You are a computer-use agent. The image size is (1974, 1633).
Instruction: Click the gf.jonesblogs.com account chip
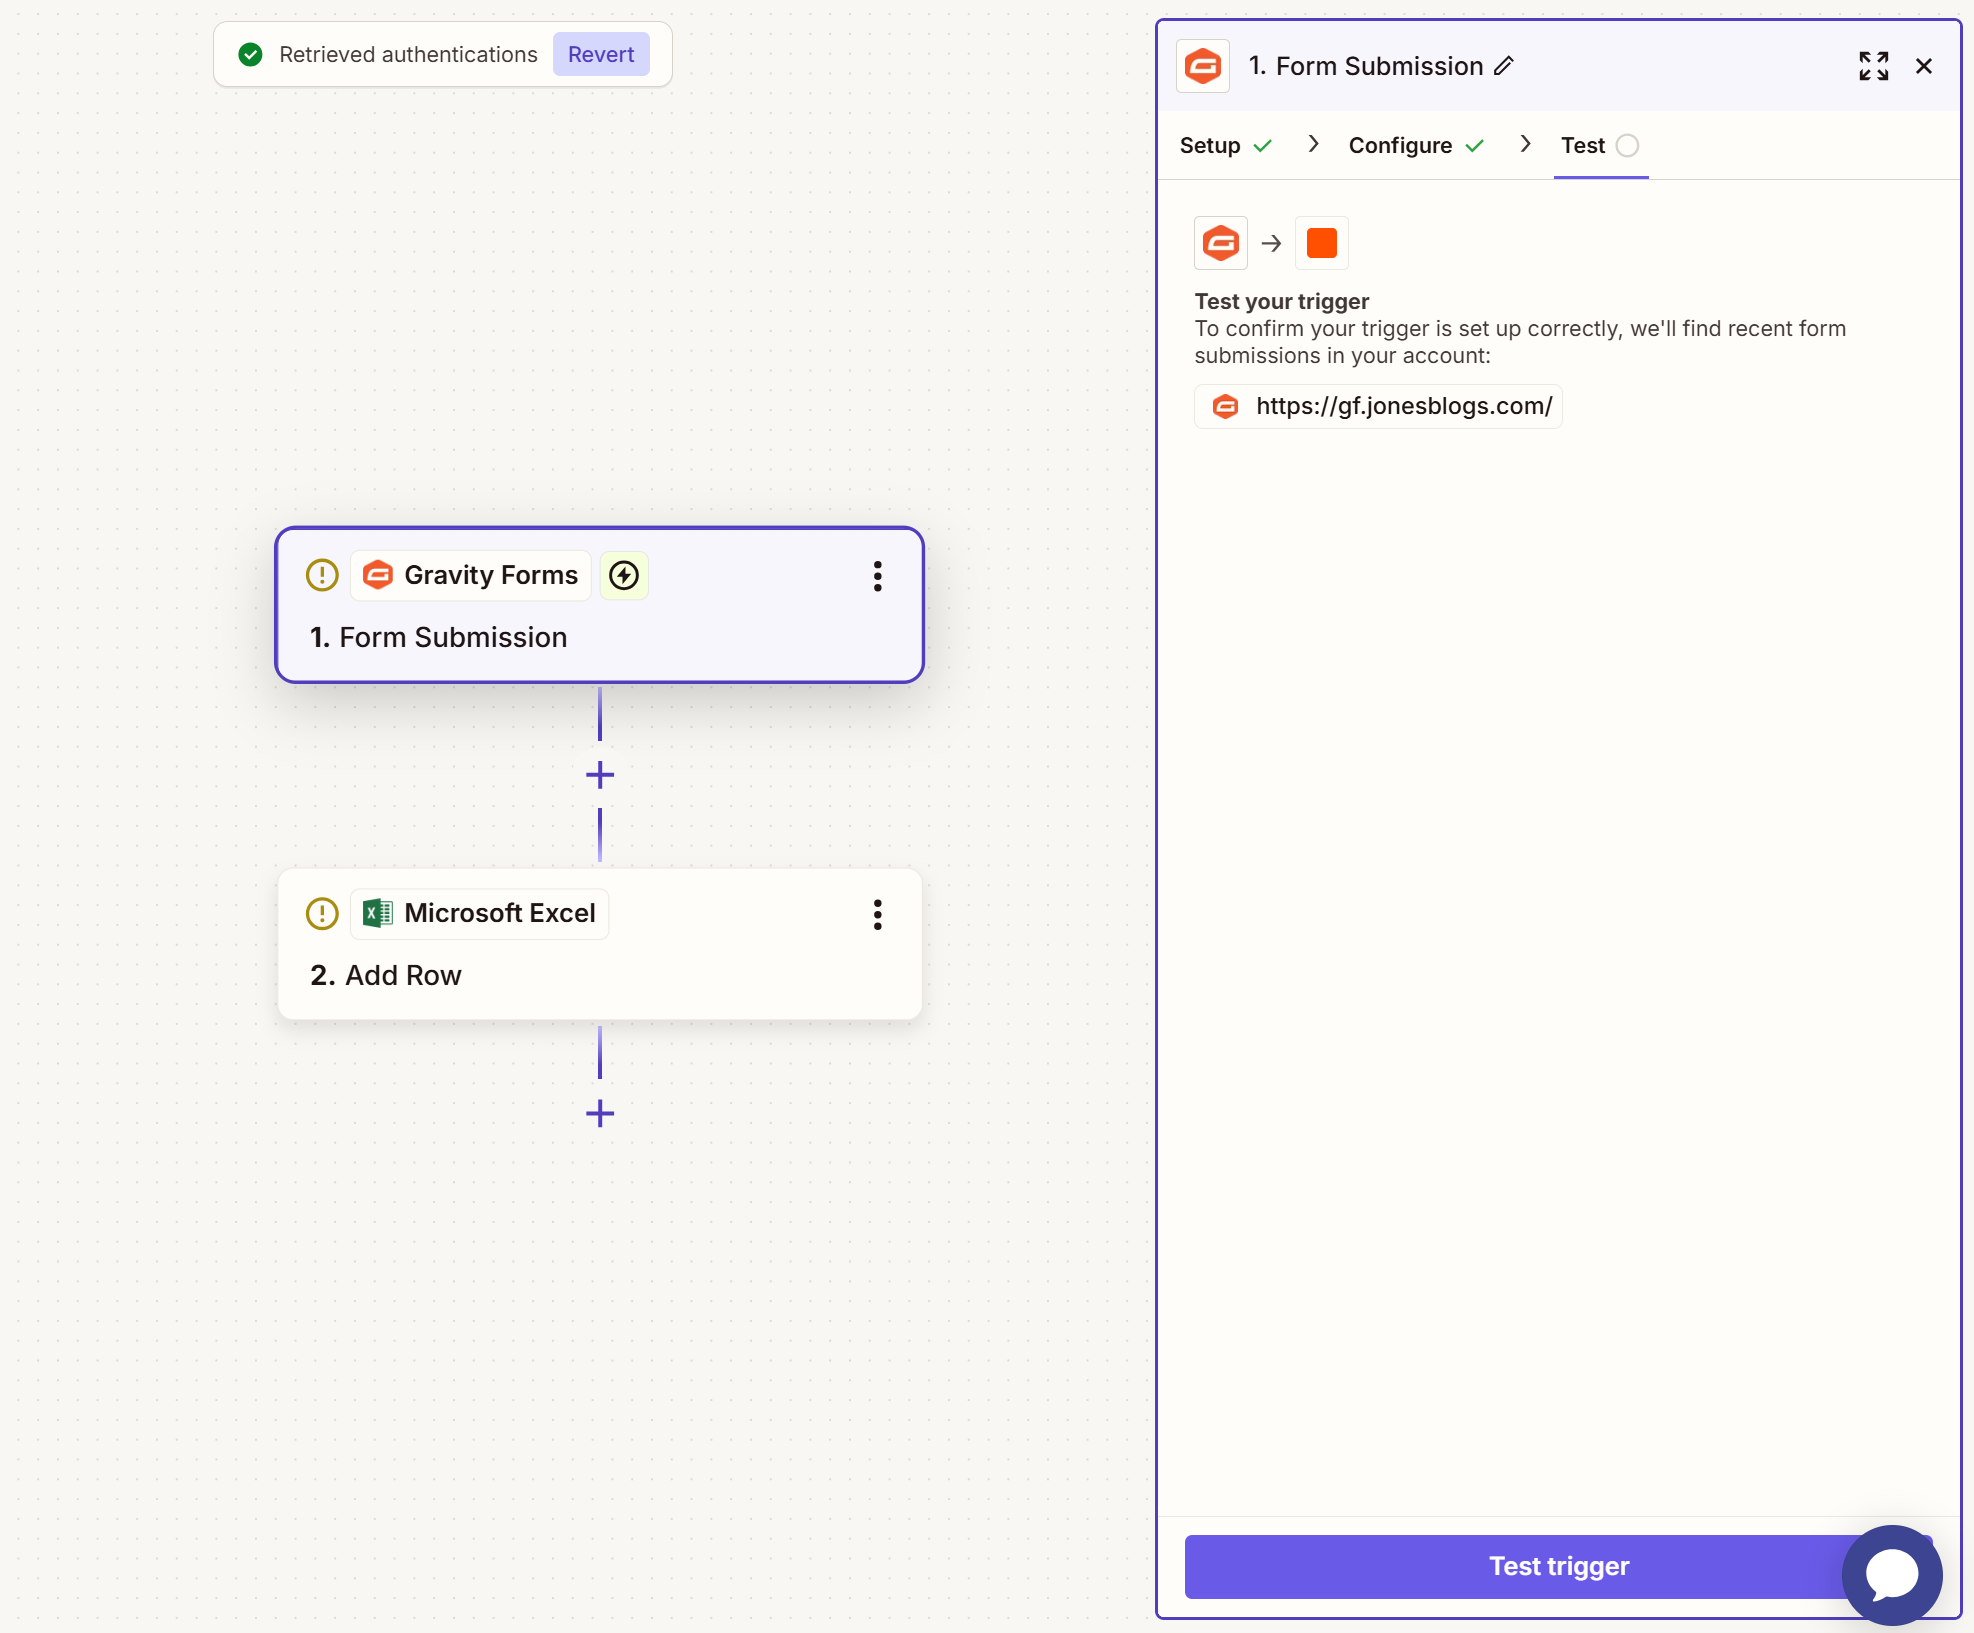point(1378,406)
